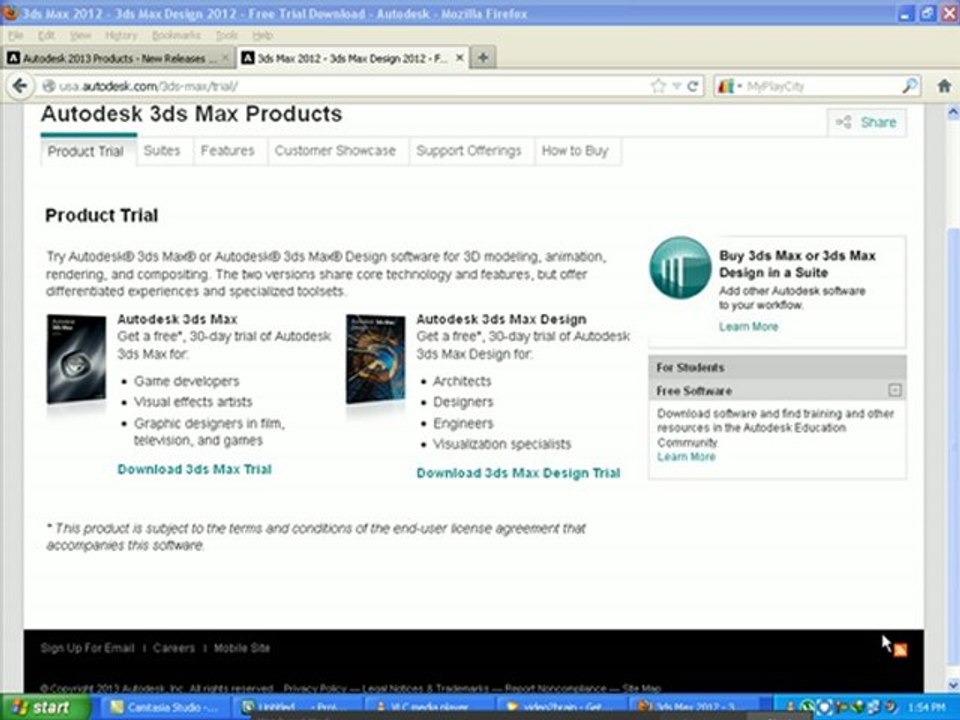Click the browser Back arrow button
960x720 pixels.
[x=20, y=86]
